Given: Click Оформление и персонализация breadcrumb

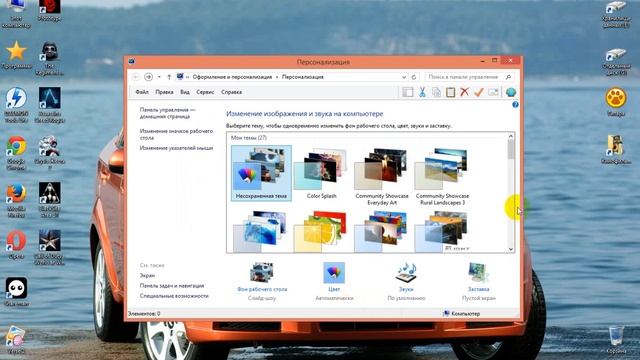Looking at the screenshot, I should pyautogui.click(x=232, y=77).
